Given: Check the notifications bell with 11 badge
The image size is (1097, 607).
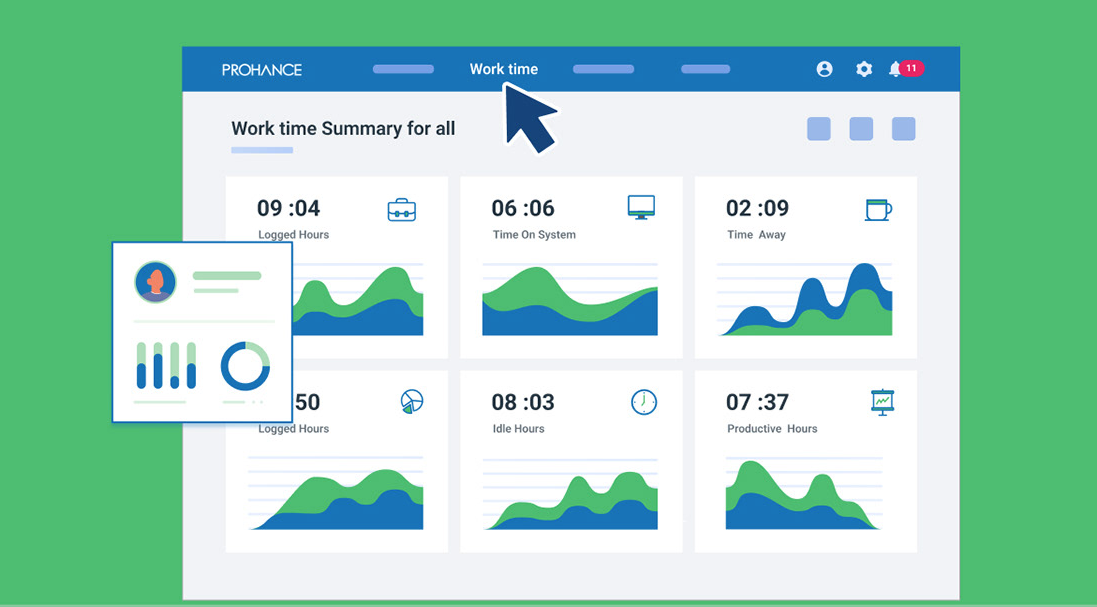Looking at the screenshot, I should point(896,69).
